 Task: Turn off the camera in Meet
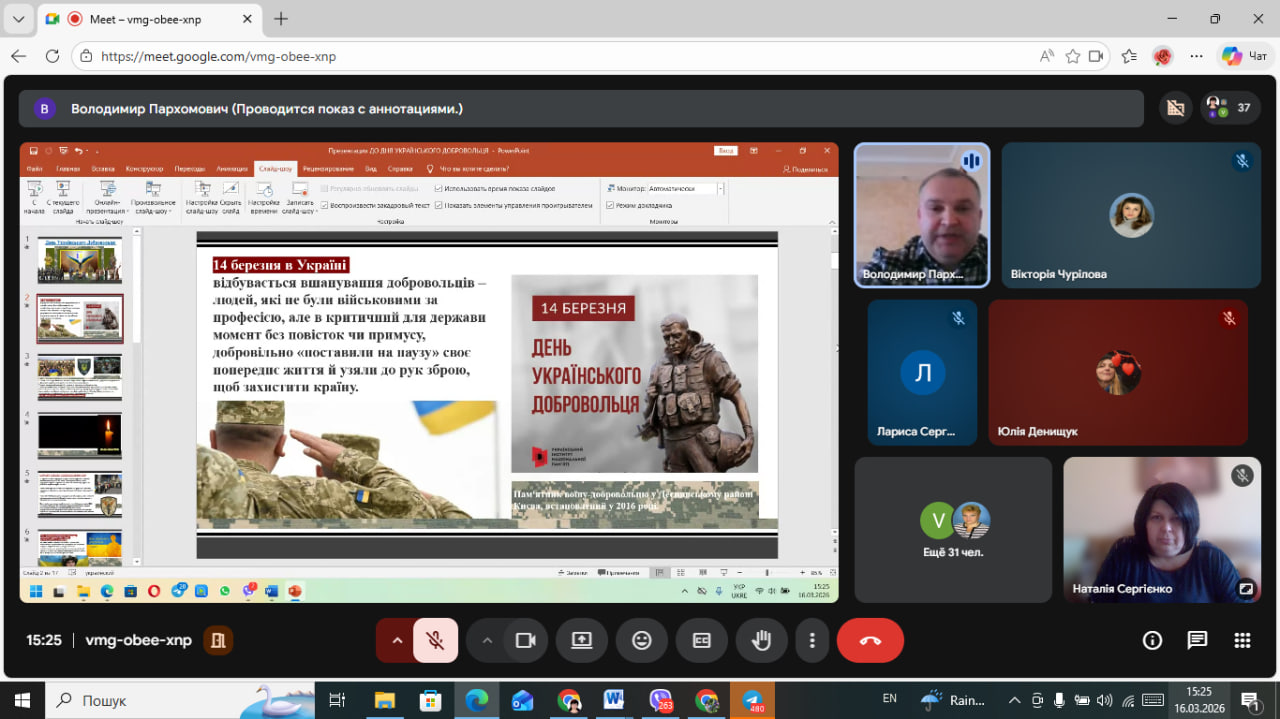[525, 641]
